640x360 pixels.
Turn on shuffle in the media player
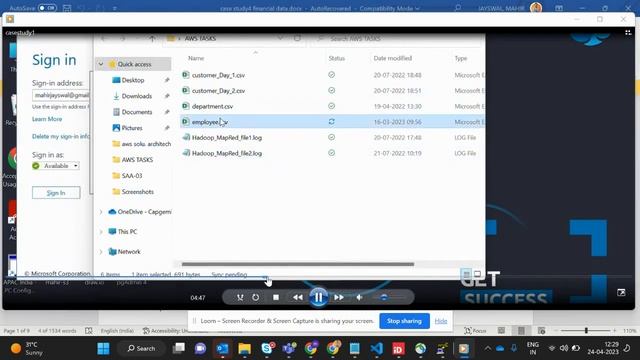point(240,298)
